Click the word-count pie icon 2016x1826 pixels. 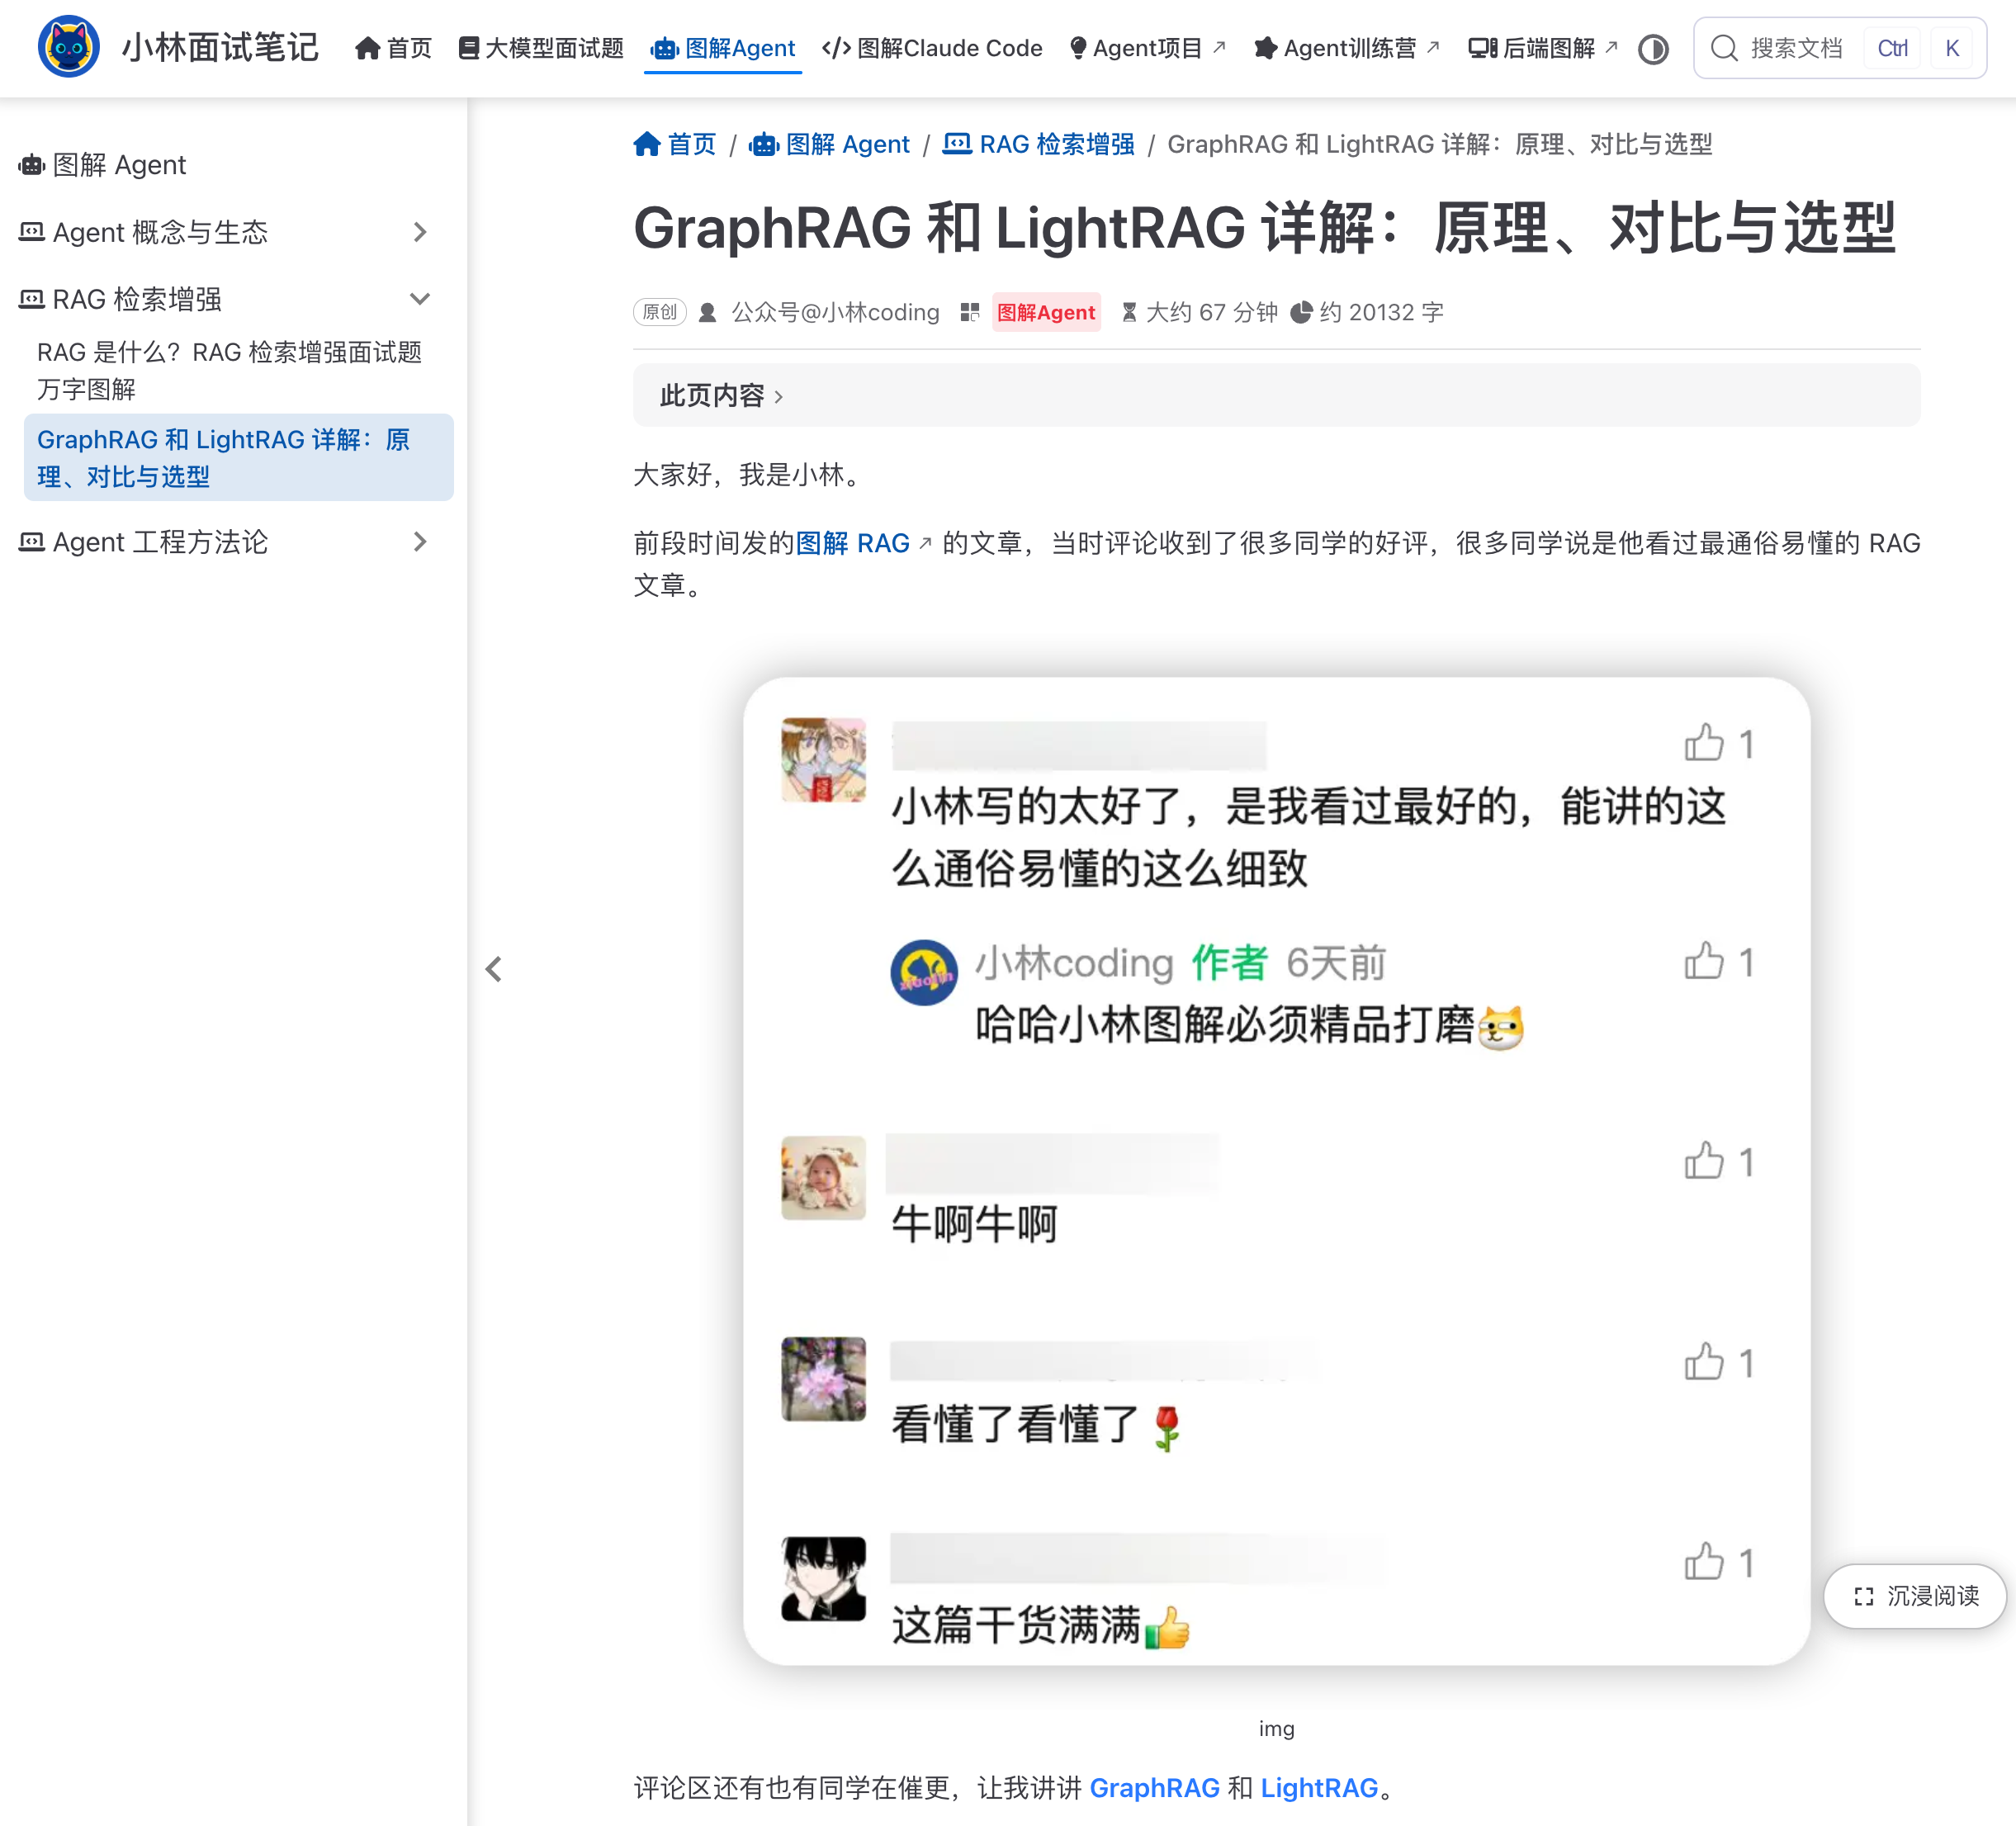coord(1300,312)
